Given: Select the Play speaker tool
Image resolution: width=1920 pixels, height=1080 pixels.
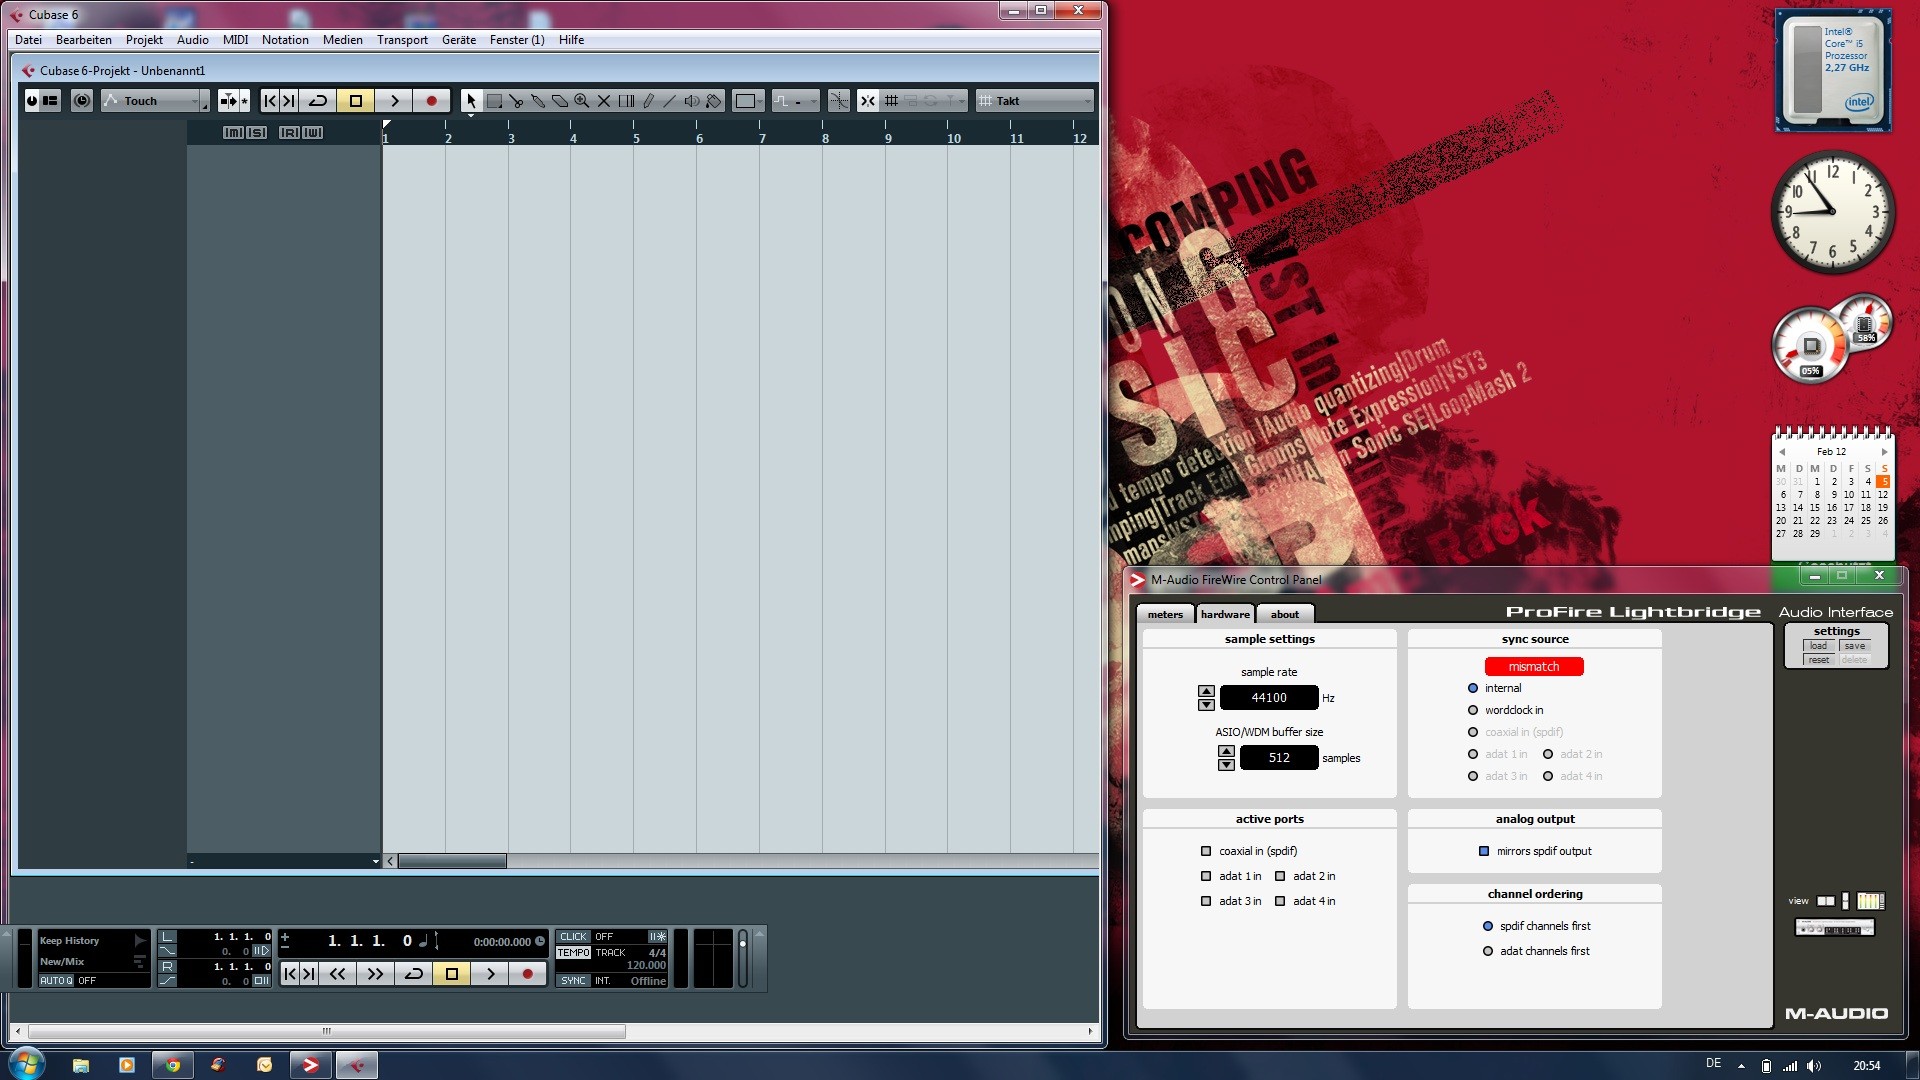Looking at the screenshot, I should (692, 101).
